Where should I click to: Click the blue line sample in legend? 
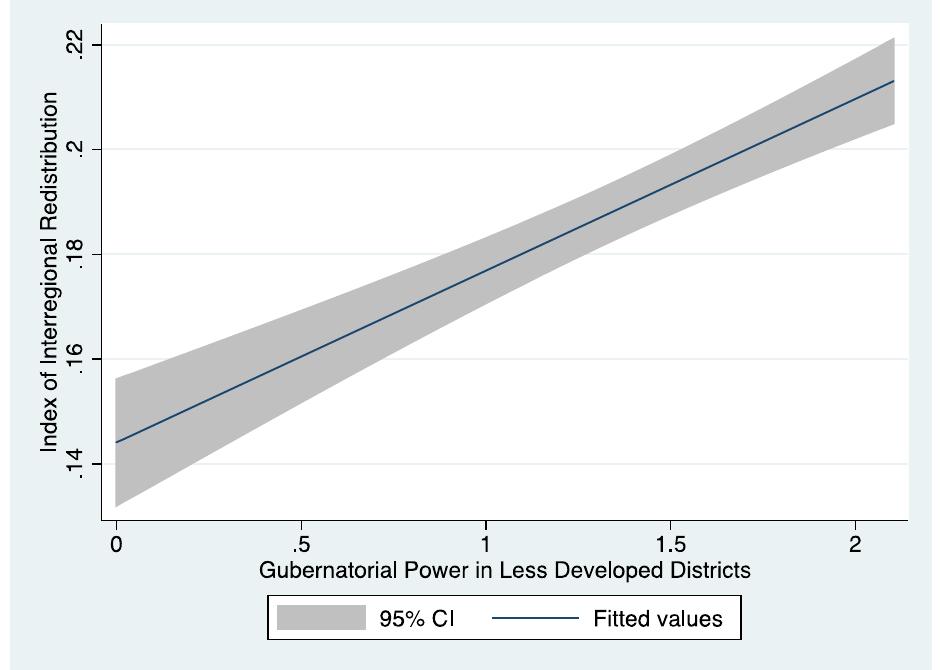535,618
